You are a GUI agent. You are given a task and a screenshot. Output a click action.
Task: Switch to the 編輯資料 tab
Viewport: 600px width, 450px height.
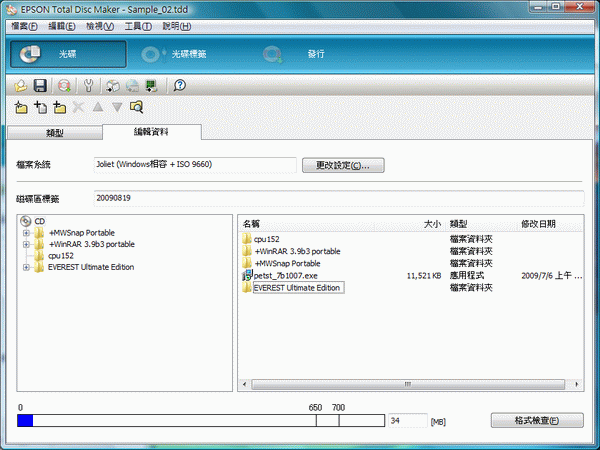coord(152,132)
